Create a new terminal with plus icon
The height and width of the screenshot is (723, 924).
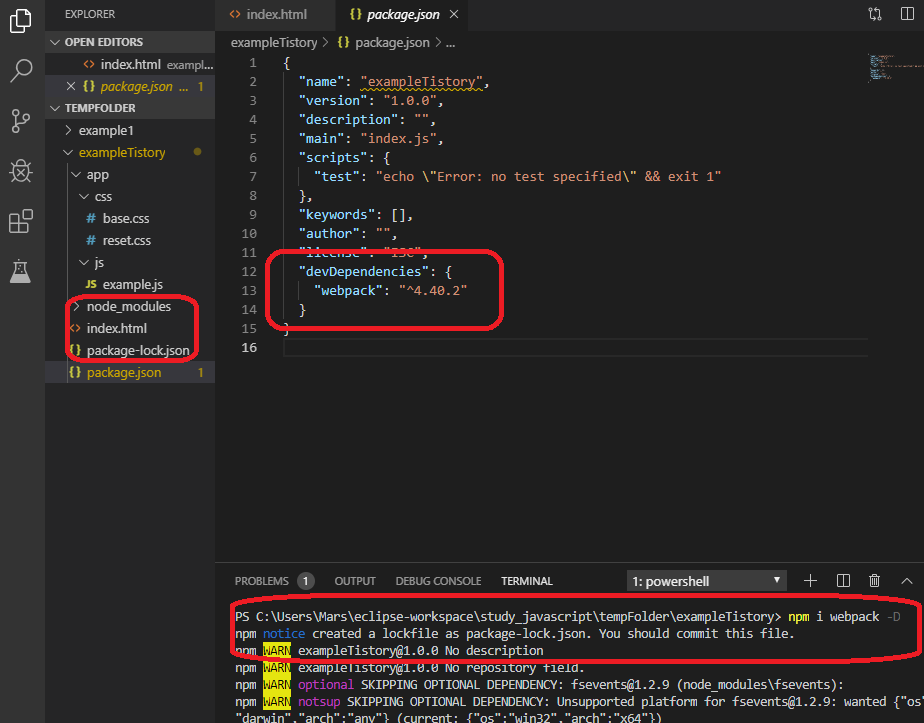click(810, 581)
